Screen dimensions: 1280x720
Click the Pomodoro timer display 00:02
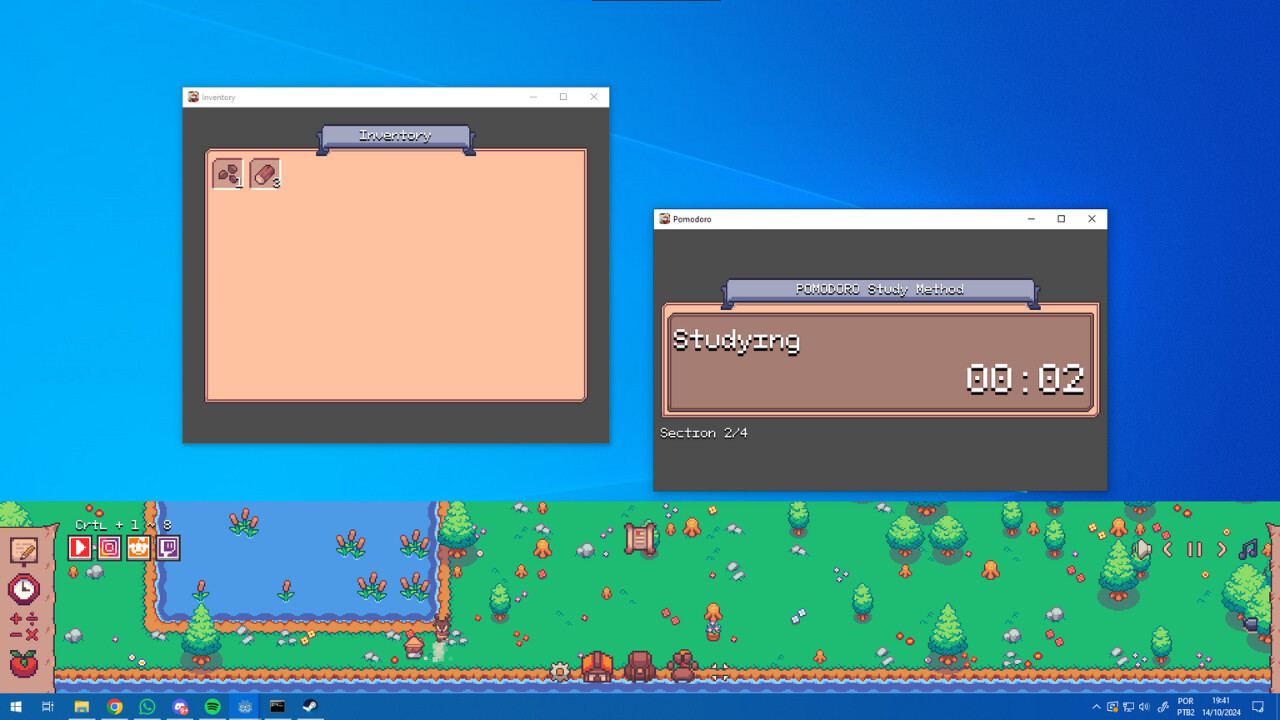point(1025,380)
